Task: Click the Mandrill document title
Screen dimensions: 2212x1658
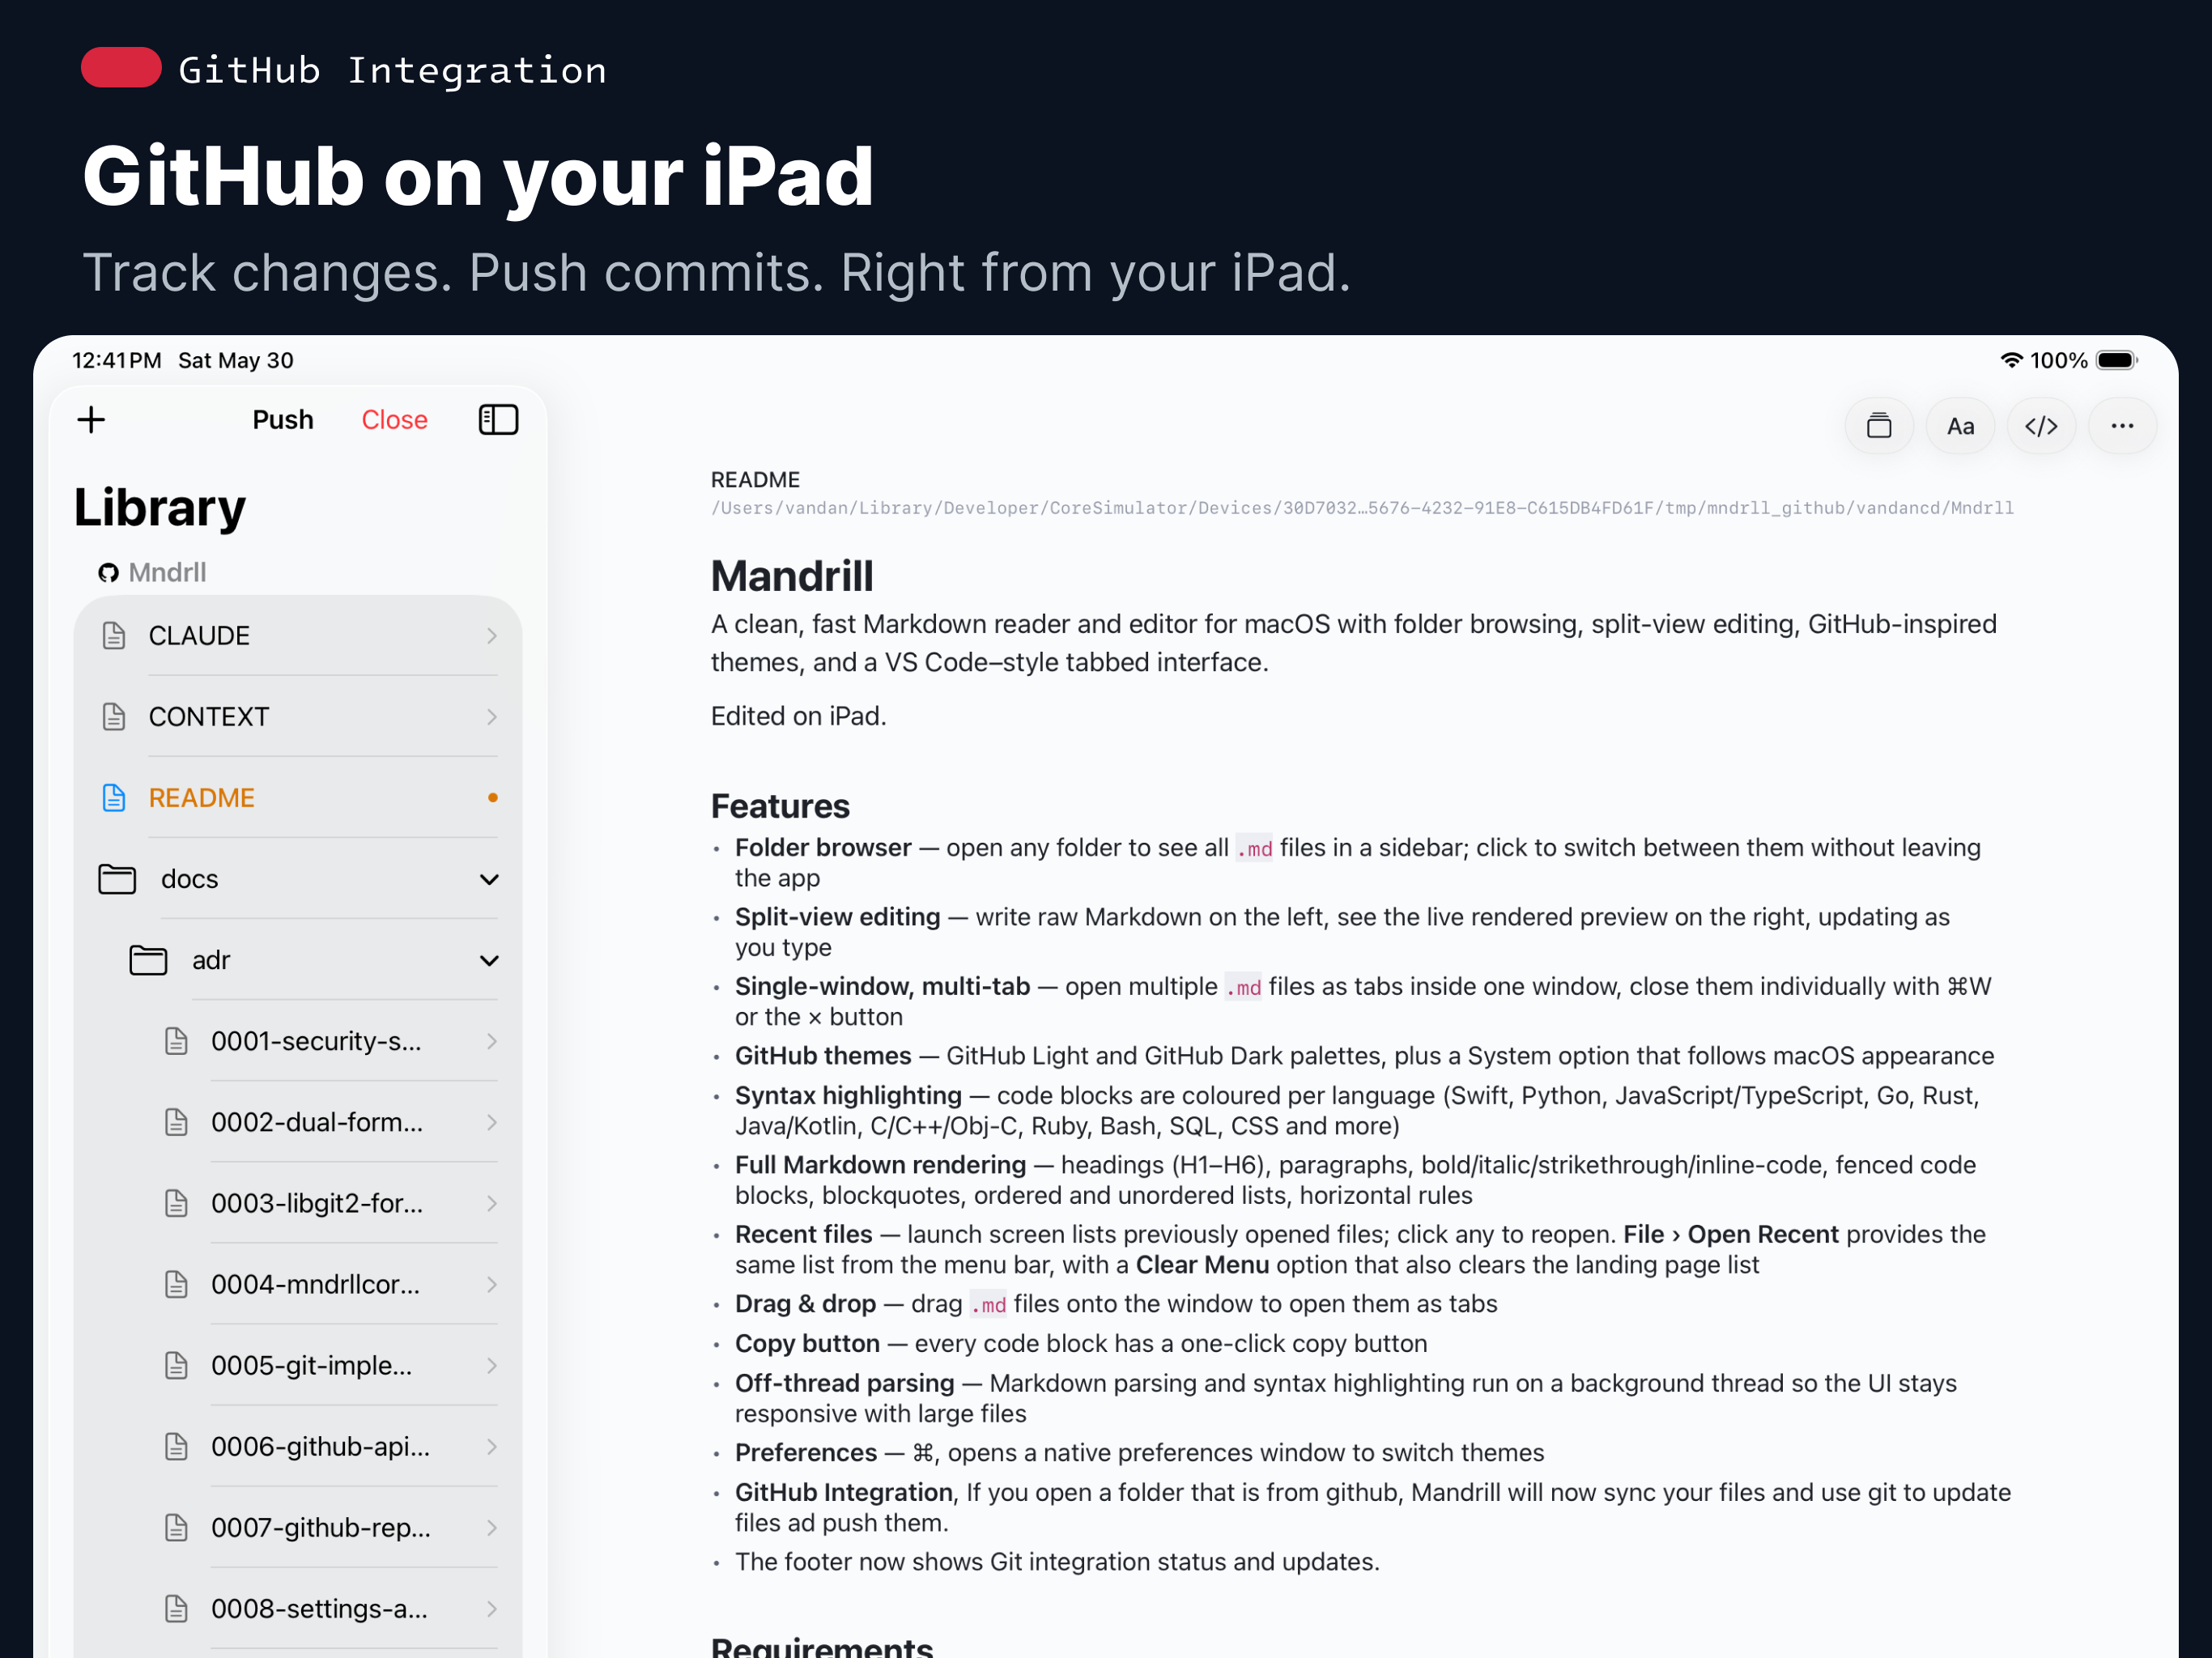Action: click(x=792, y=576)
